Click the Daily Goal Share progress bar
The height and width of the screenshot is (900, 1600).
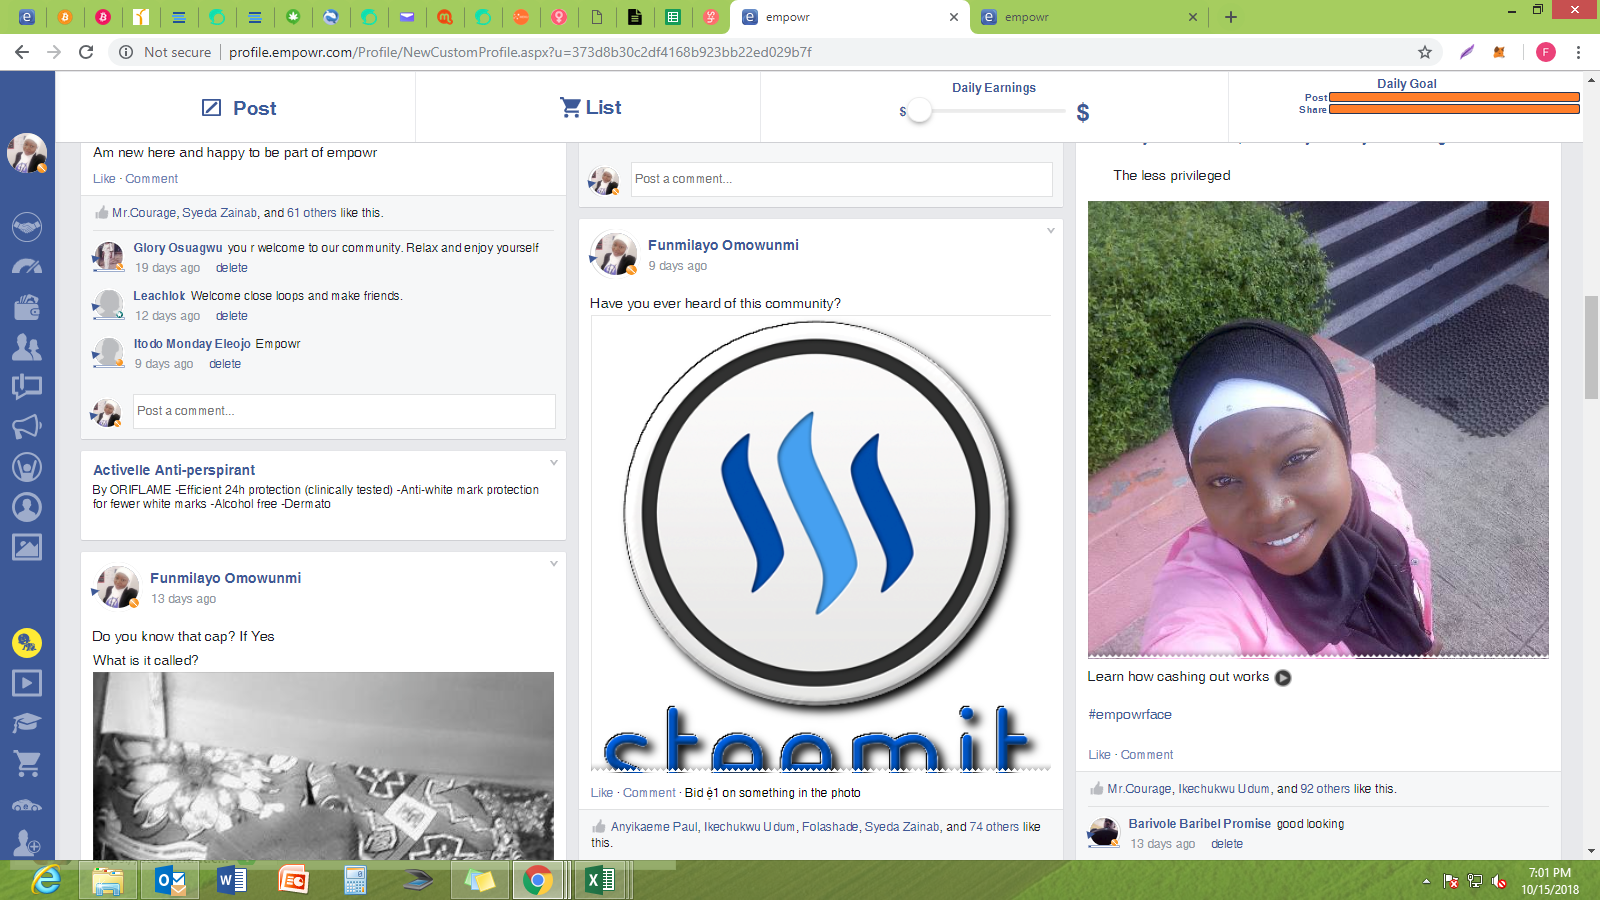coord(1454,109)
